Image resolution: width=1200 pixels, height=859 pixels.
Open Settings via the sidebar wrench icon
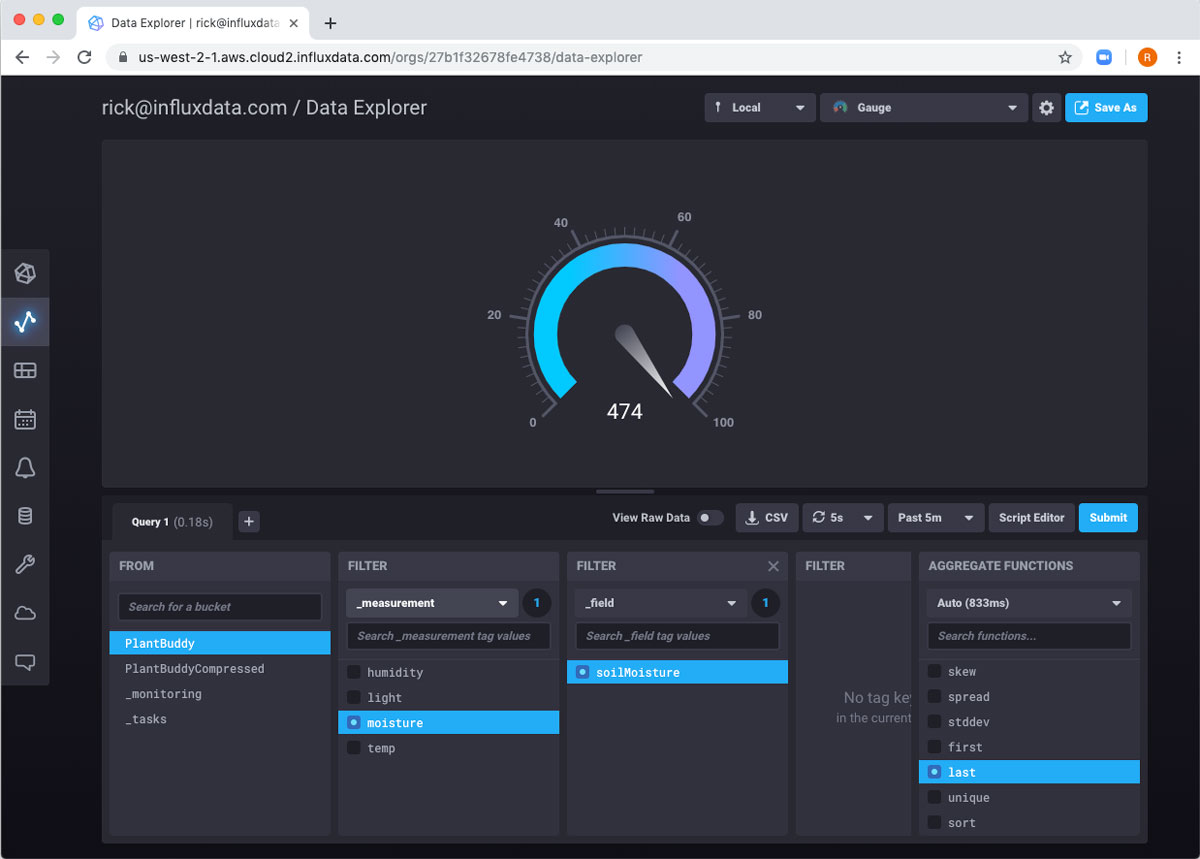click(x=25, y=565)
